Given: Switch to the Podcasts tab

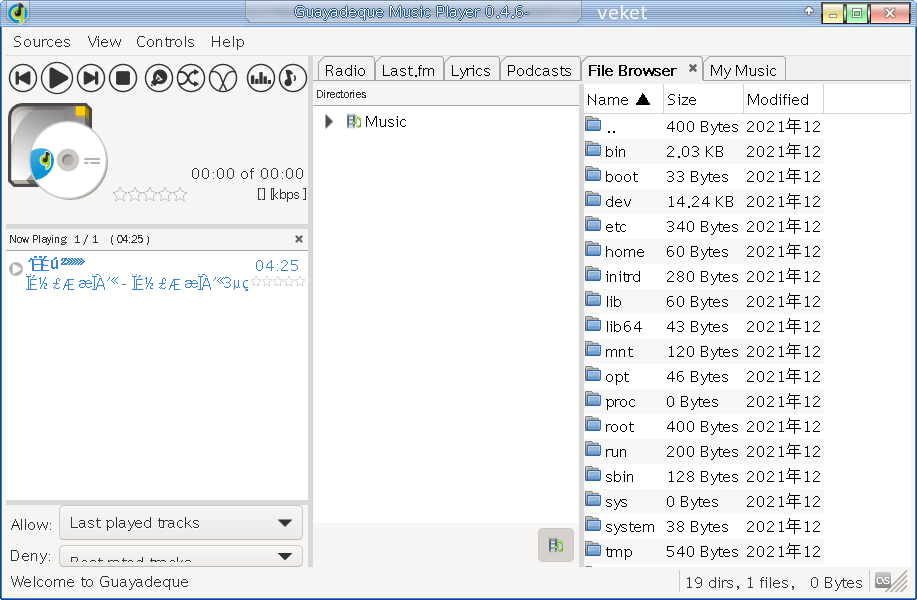Looking at the screenshot, I should click(x=539, y=70).
